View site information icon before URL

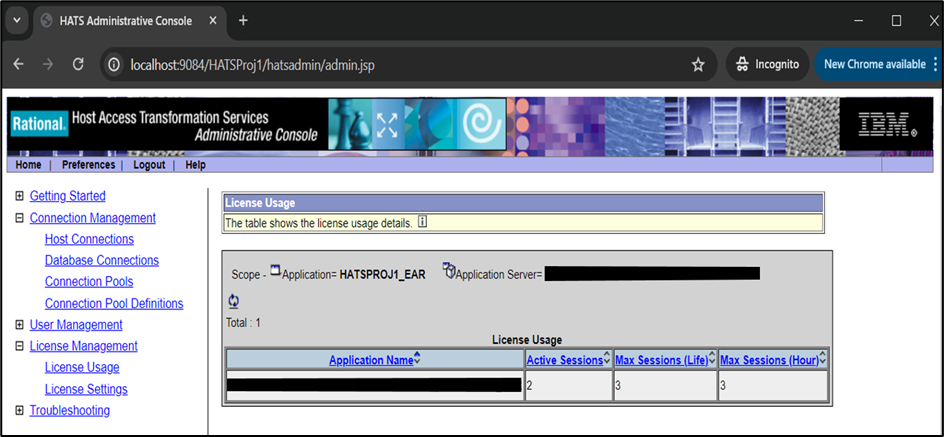click(x=113, y=64)
